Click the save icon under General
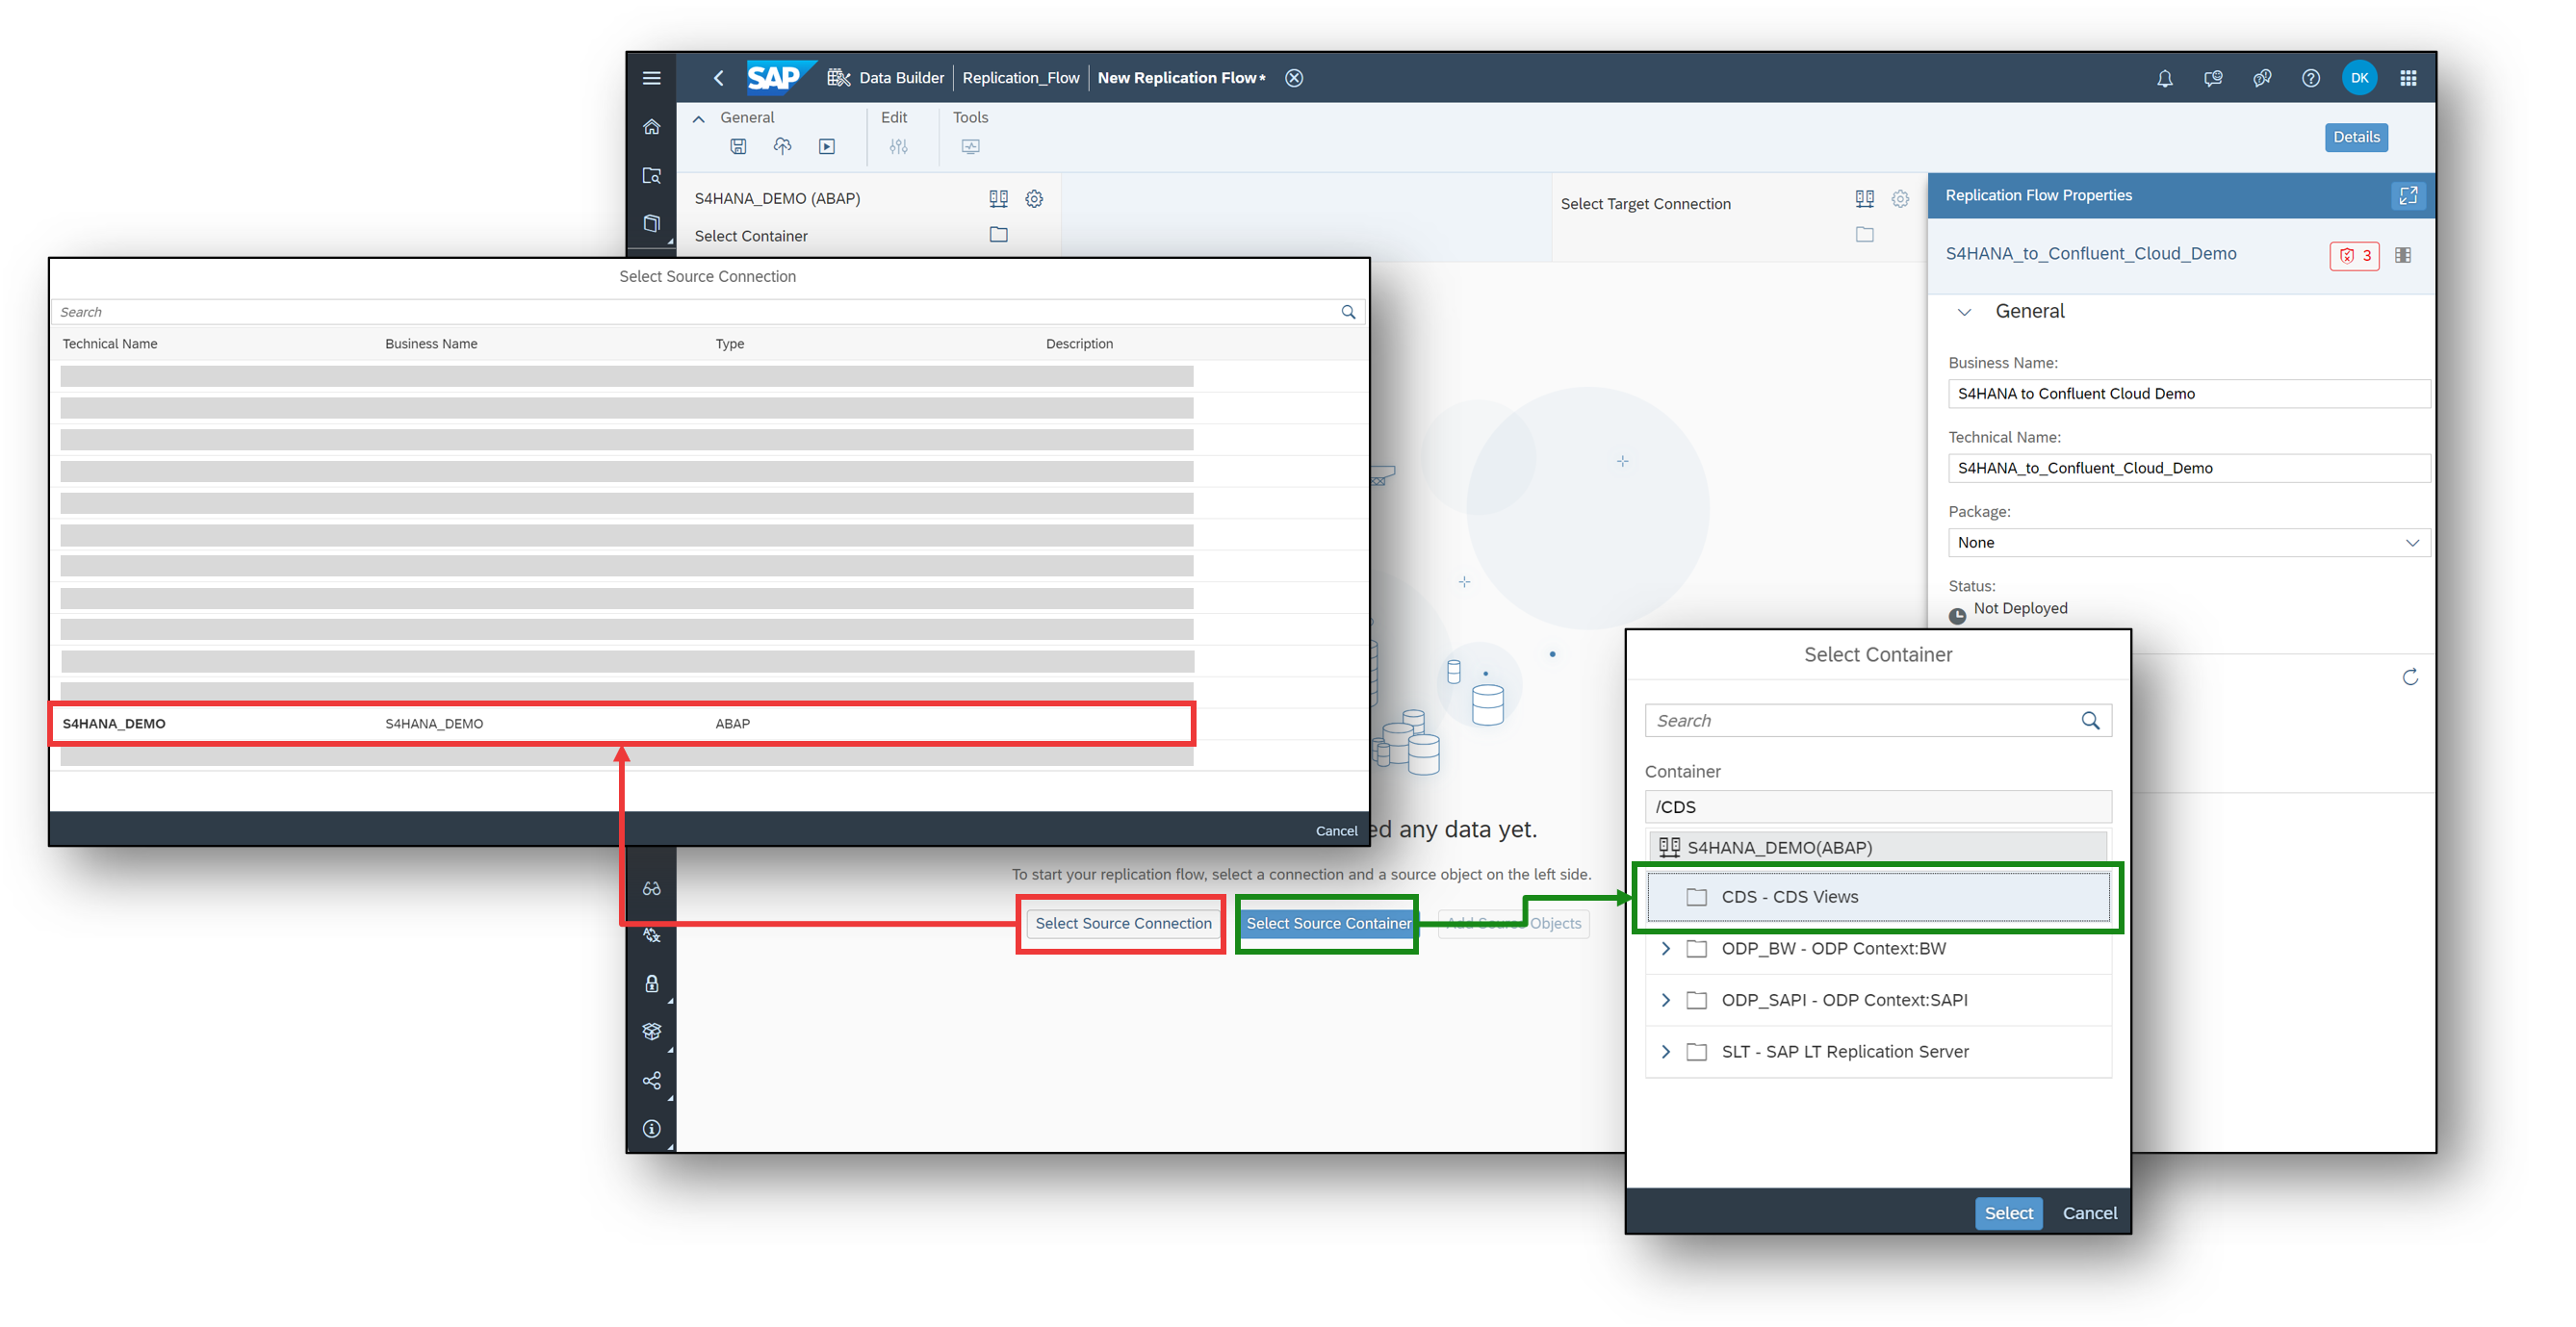This screenshot has height=1327, width=2576. pos(738,147)
